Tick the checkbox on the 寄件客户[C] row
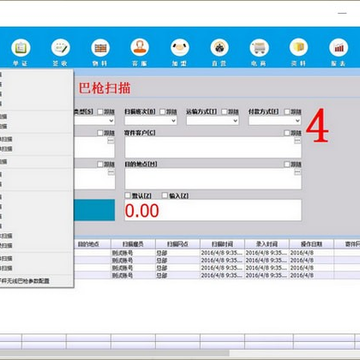This screenshot has width=360, height=360. 287,133
